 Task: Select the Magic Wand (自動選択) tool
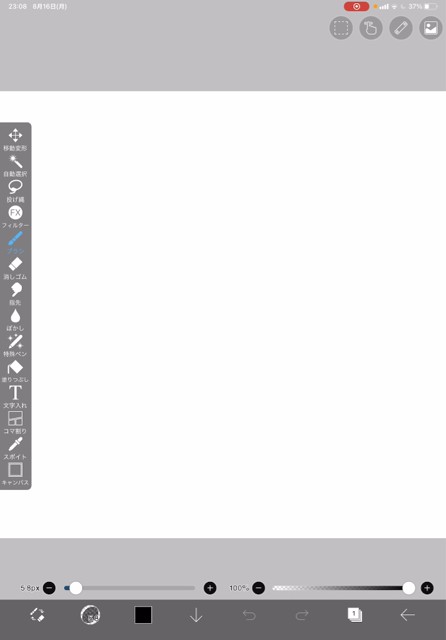pos(15,165)
